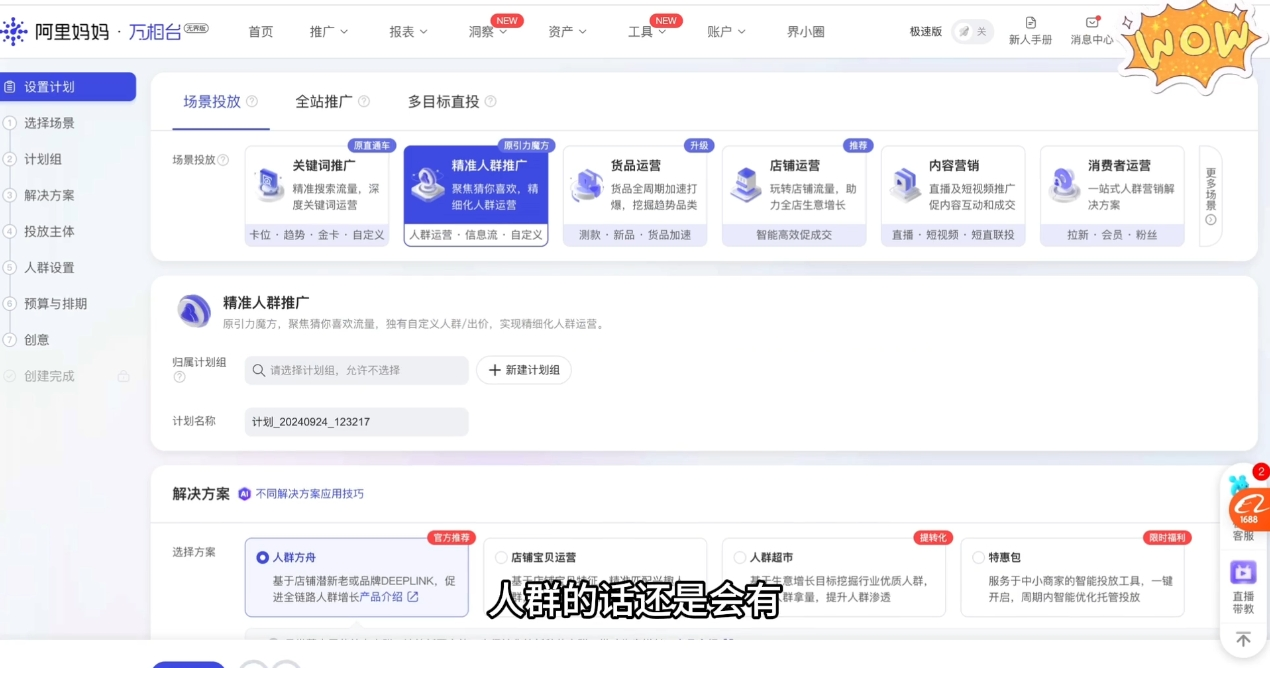This screenshot has height=691, width=1270.
Task: Open 直播带教 floating icon
Action: coord(1243,572)
